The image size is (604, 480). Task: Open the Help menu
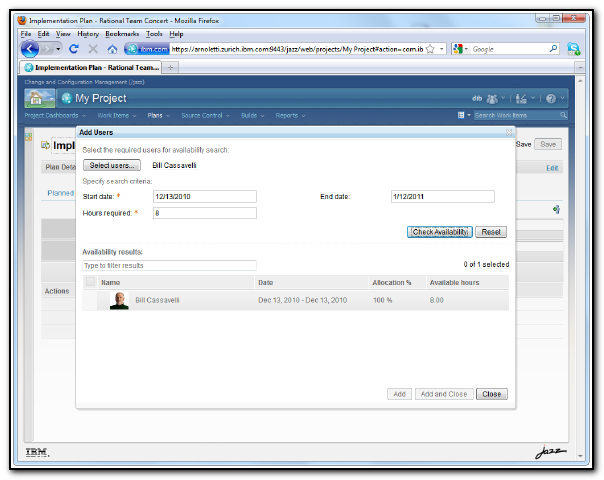pos(176,34)
